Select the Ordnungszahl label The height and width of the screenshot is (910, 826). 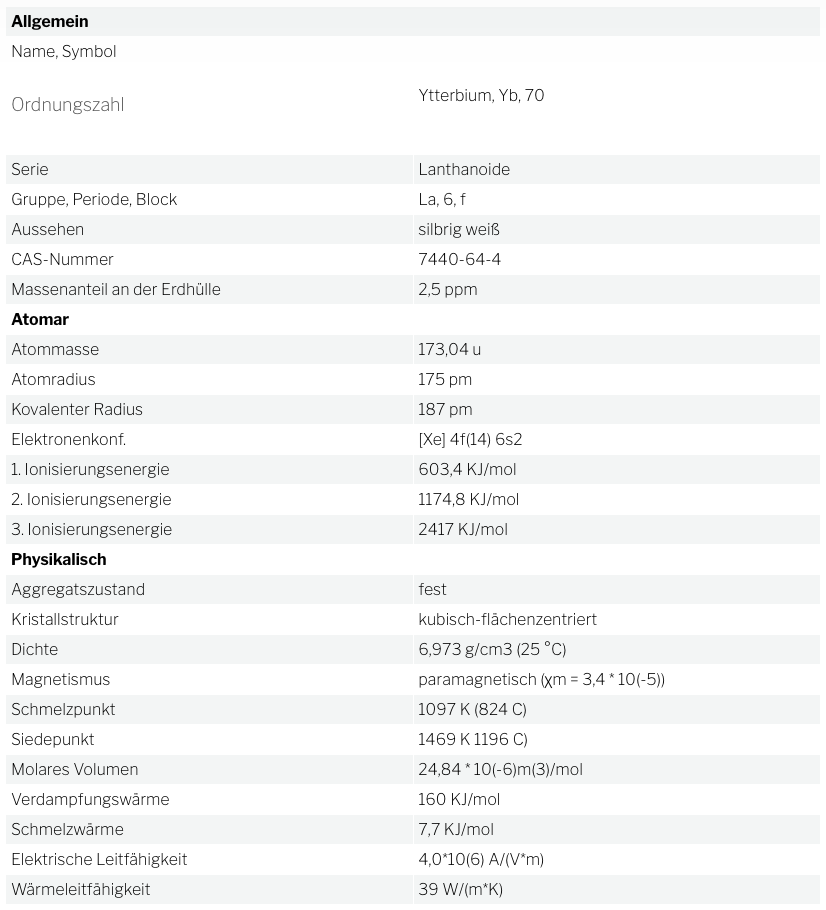click(68, 105)
